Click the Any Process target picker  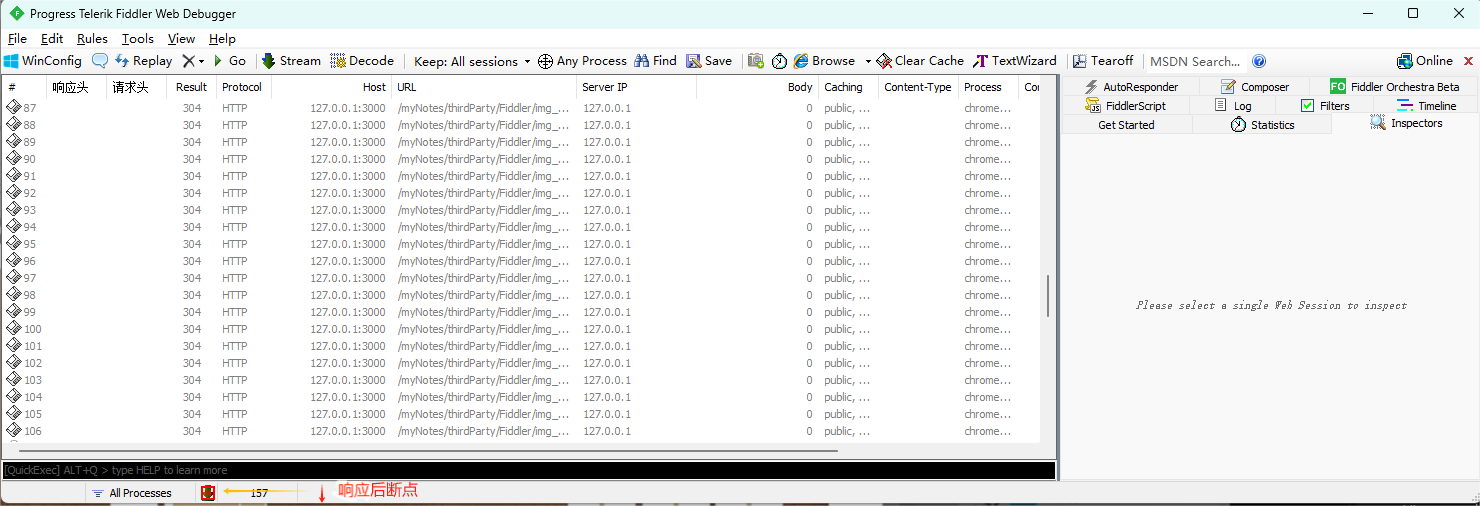click(582, 61)
